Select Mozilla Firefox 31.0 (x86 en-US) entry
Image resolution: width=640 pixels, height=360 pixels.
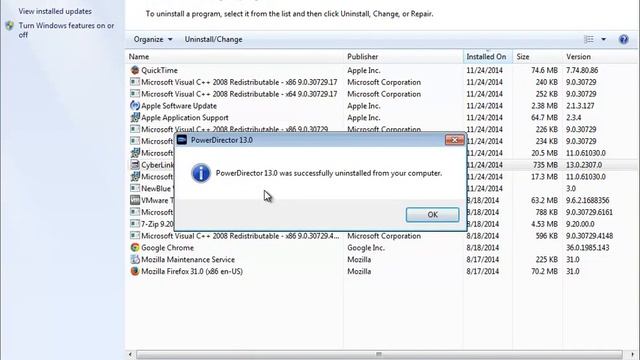pos(192,271)
